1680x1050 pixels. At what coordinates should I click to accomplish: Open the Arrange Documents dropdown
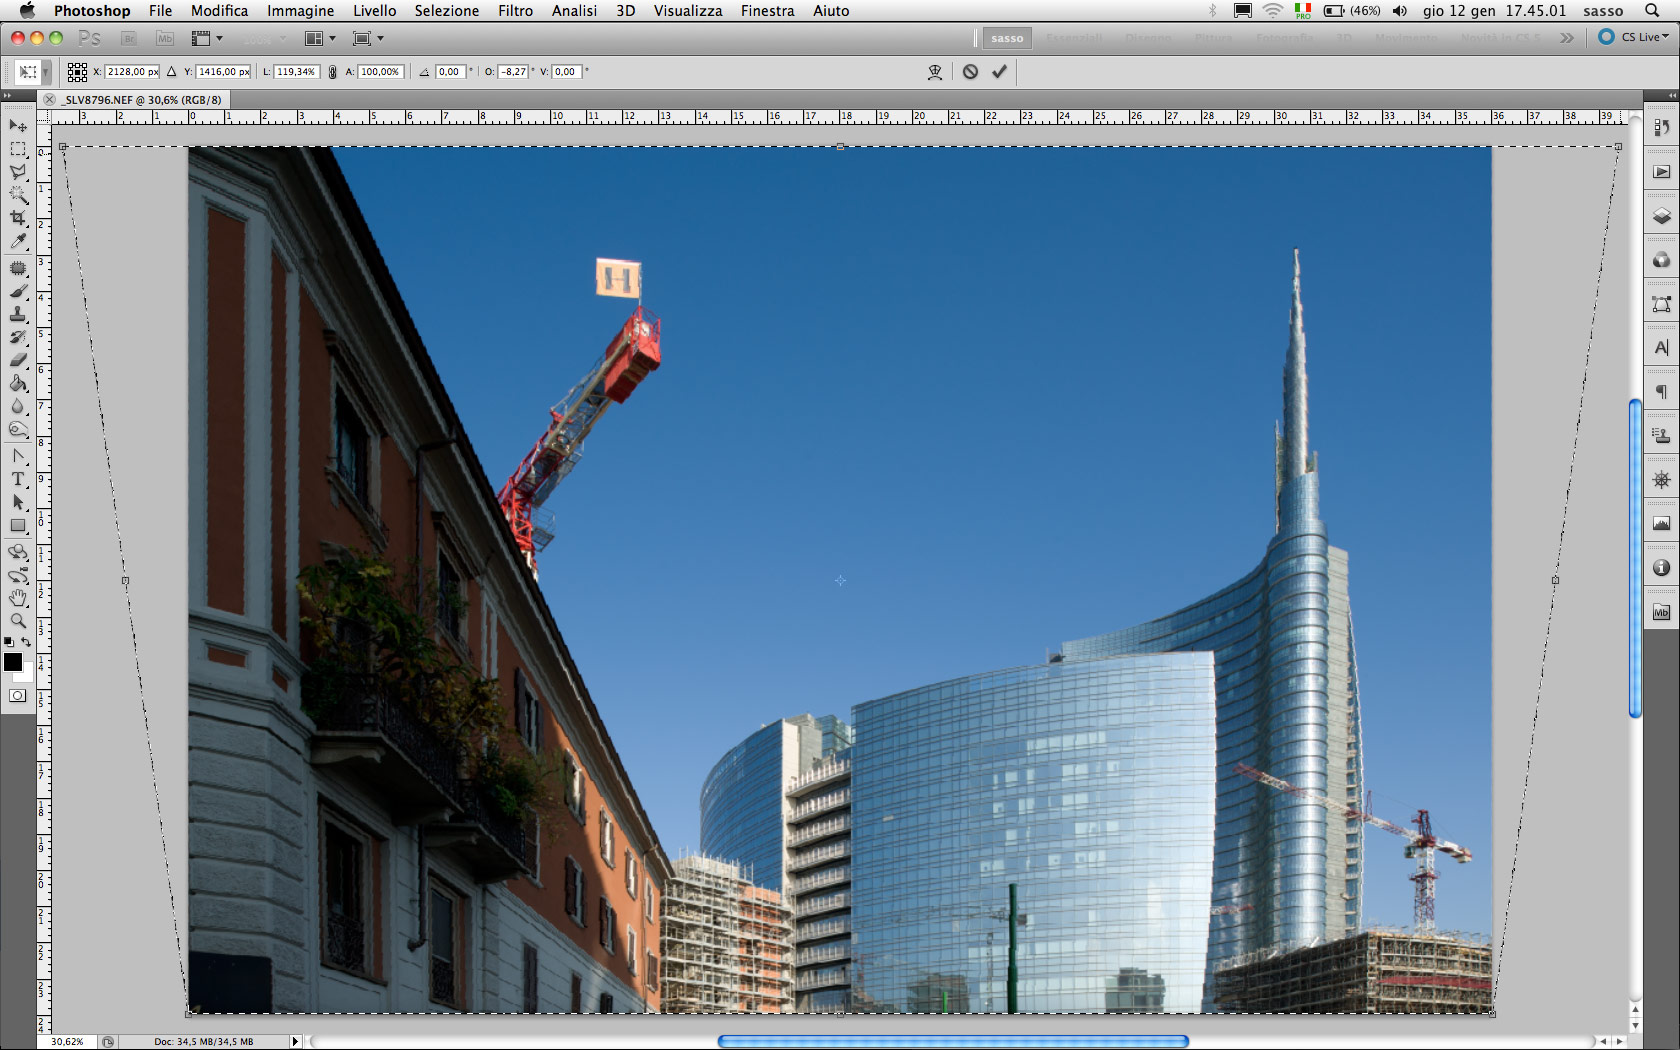coord(320,38)
